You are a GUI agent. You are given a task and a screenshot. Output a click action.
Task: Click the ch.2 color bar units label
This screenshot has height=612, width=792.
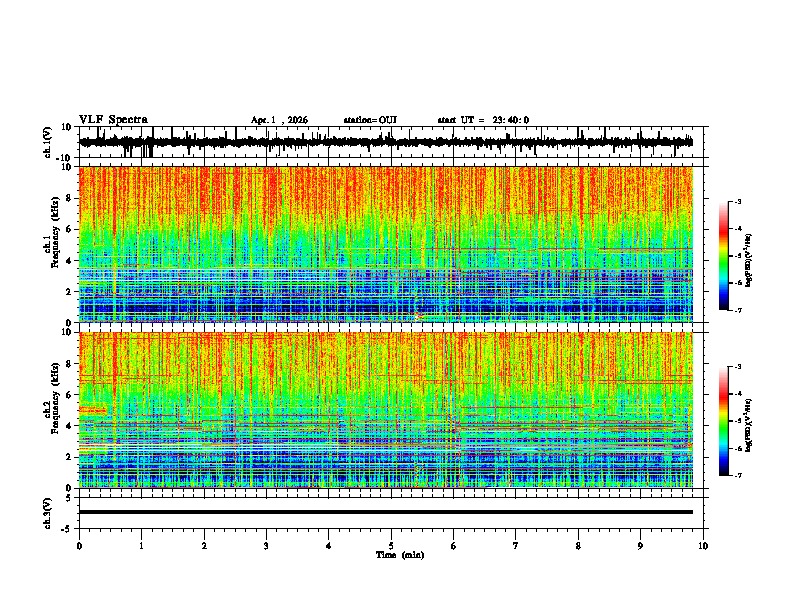pyautogui.click(x=749, y=425)
